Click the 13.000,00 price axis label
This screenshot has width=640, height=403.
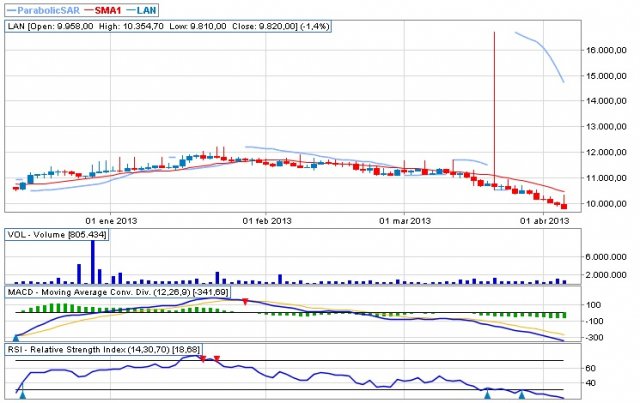point(606,127)
